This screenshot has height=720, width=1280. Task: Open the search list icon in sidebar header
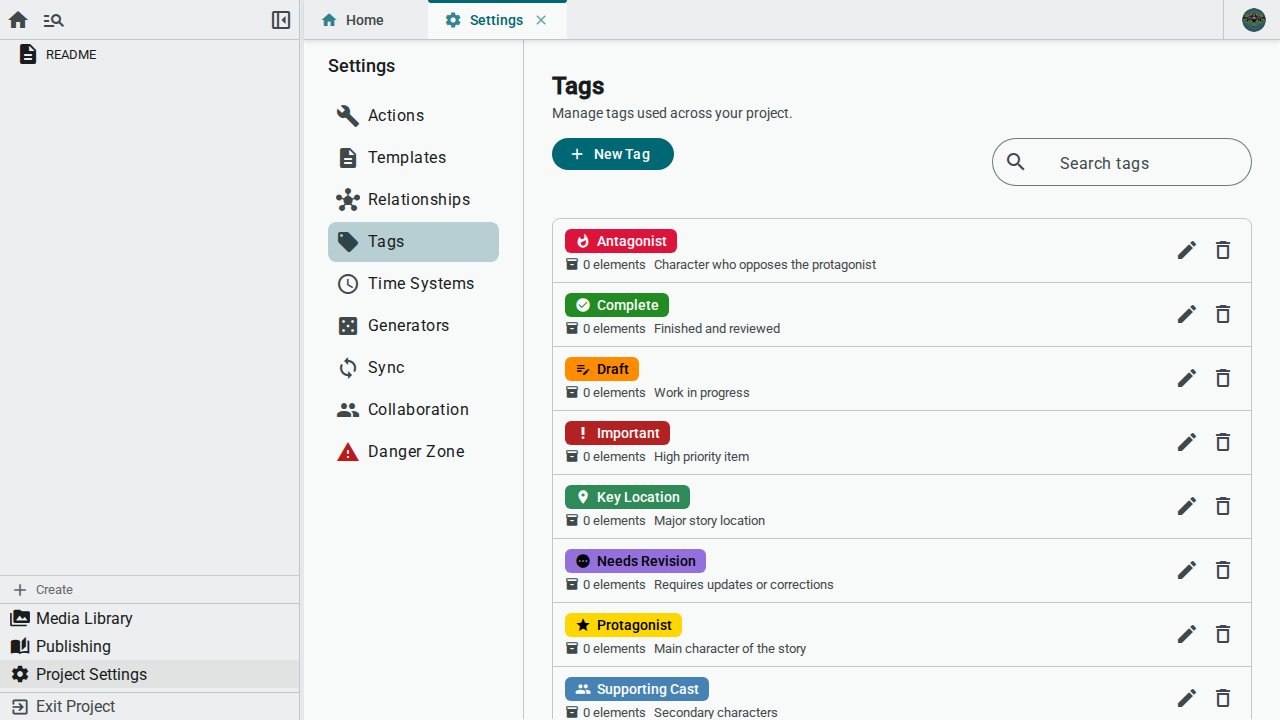[54, 20]
